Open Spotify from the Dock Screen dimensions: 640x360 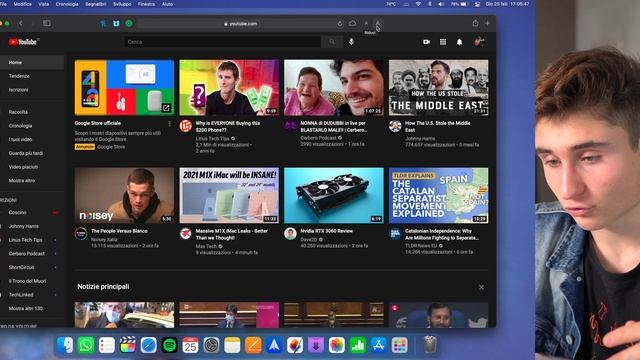point(169,345)
